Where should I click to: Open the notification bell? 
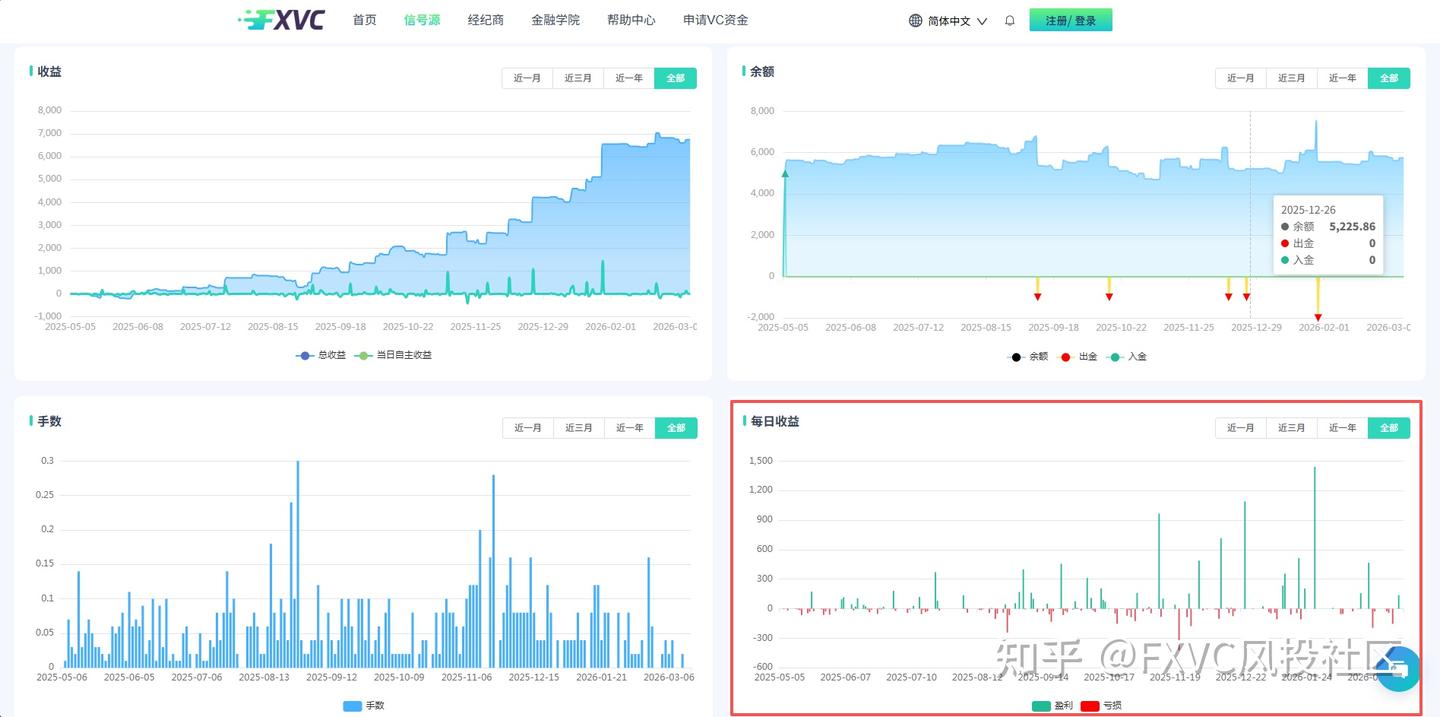coord(1009,20)
